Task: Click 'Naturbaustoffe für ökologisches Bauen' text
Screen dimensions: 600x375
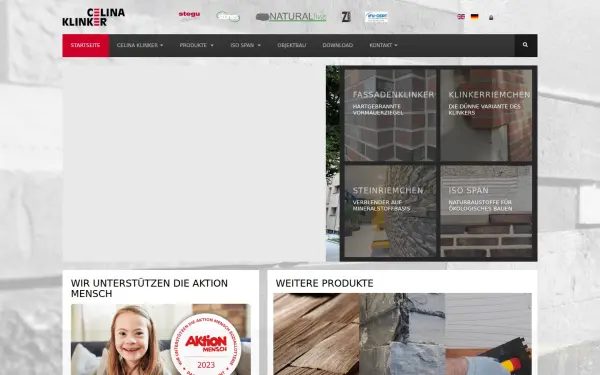Action: 480,205
